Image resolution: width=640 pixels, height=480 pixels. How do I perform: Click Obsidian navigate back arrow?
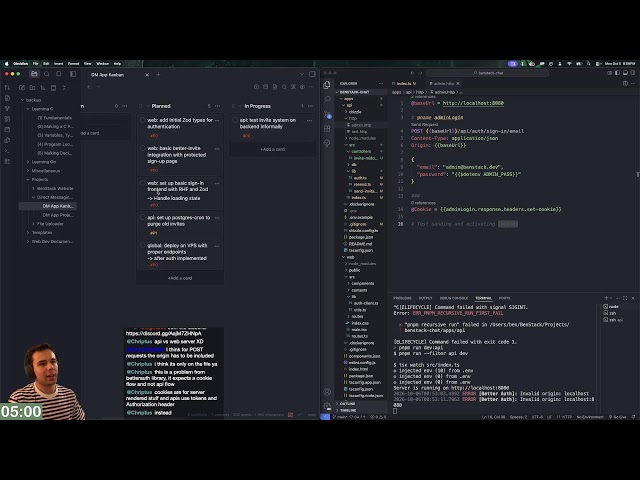(x=89, y=87)
